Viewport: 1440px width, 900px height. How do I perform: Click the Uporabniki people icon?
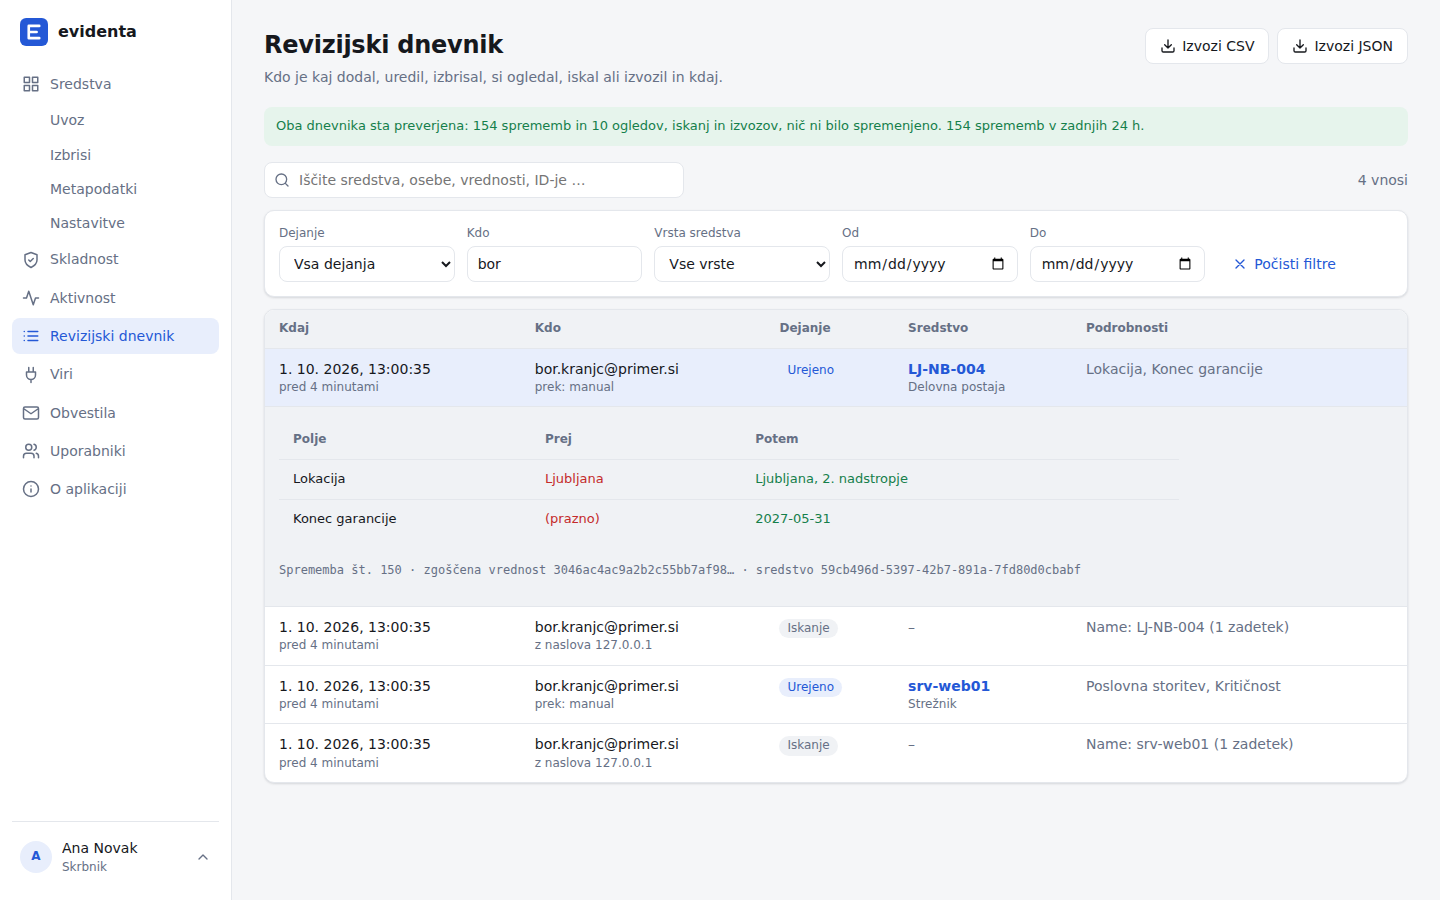[x=31, y=451]
